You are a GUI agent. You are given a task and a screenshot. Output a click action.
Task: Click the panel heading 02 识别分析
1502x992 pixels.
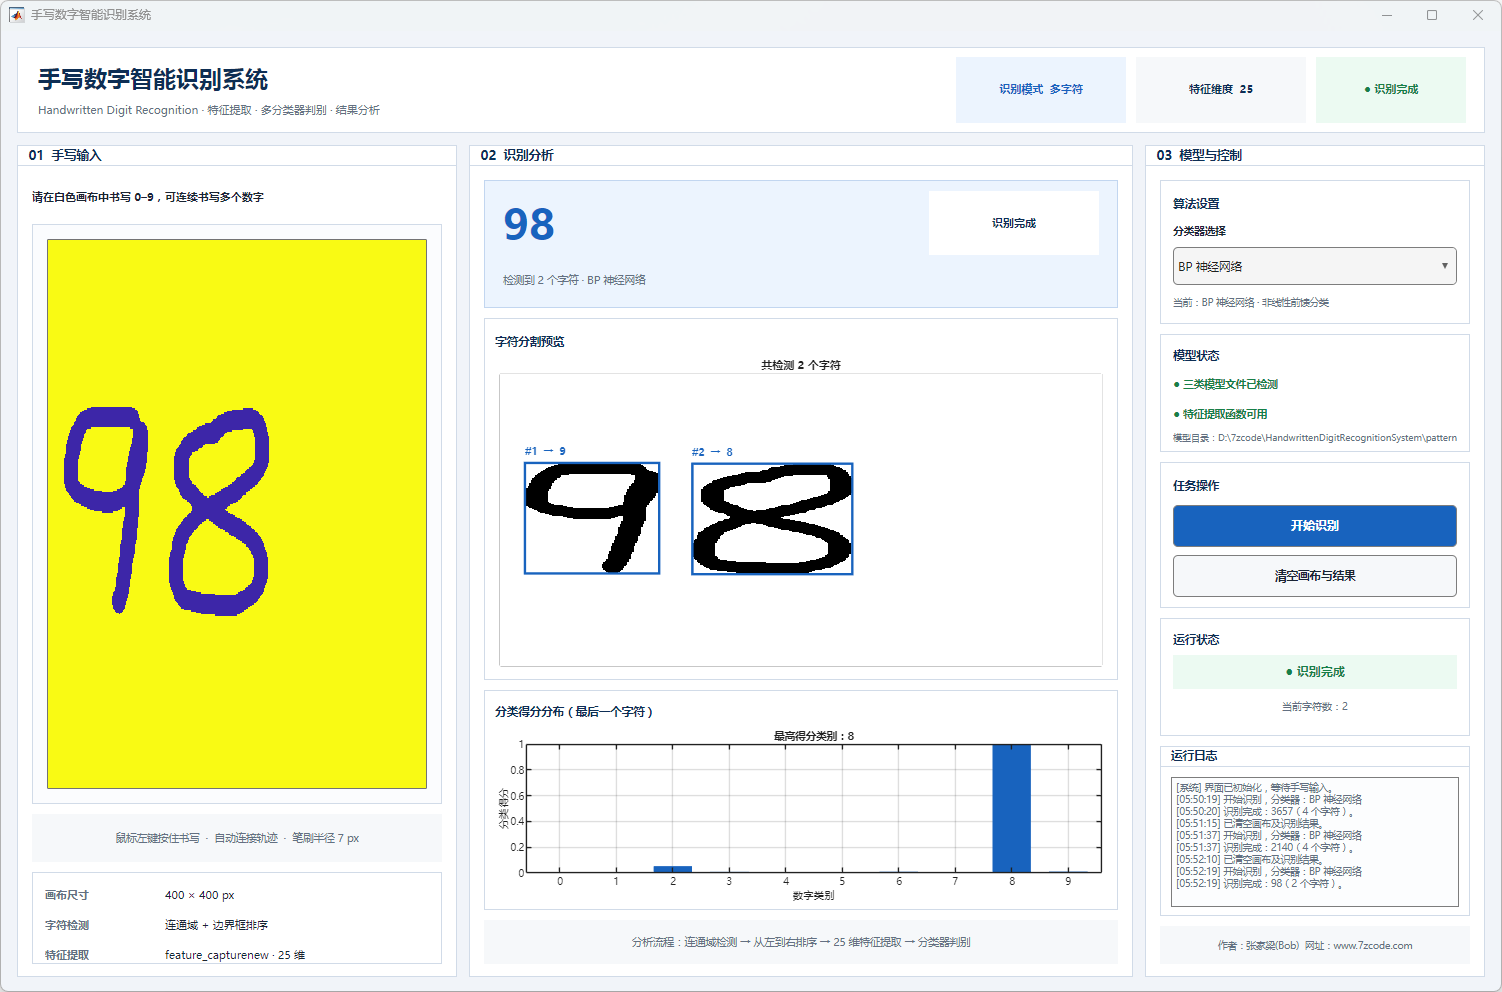tap(517, 155)
